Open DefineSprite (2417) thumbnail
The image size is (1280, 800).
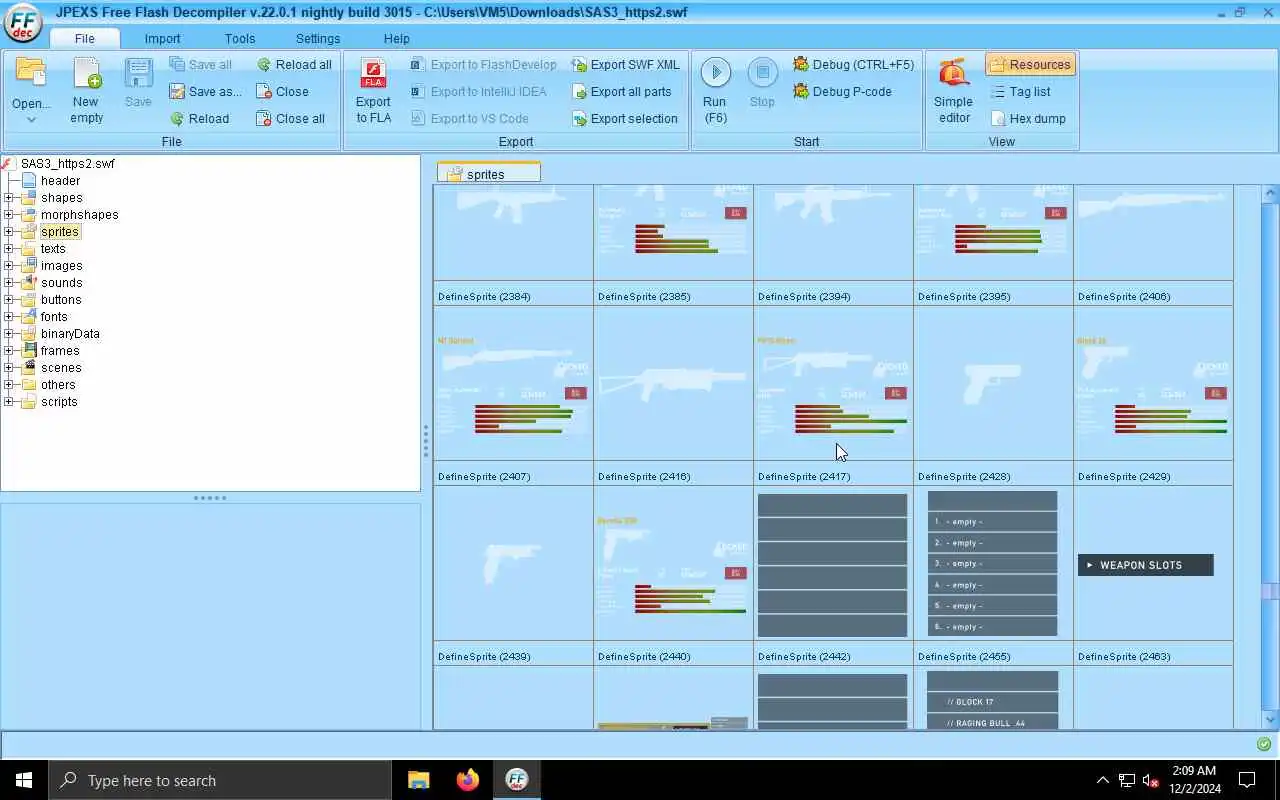[x=833, y=385]
